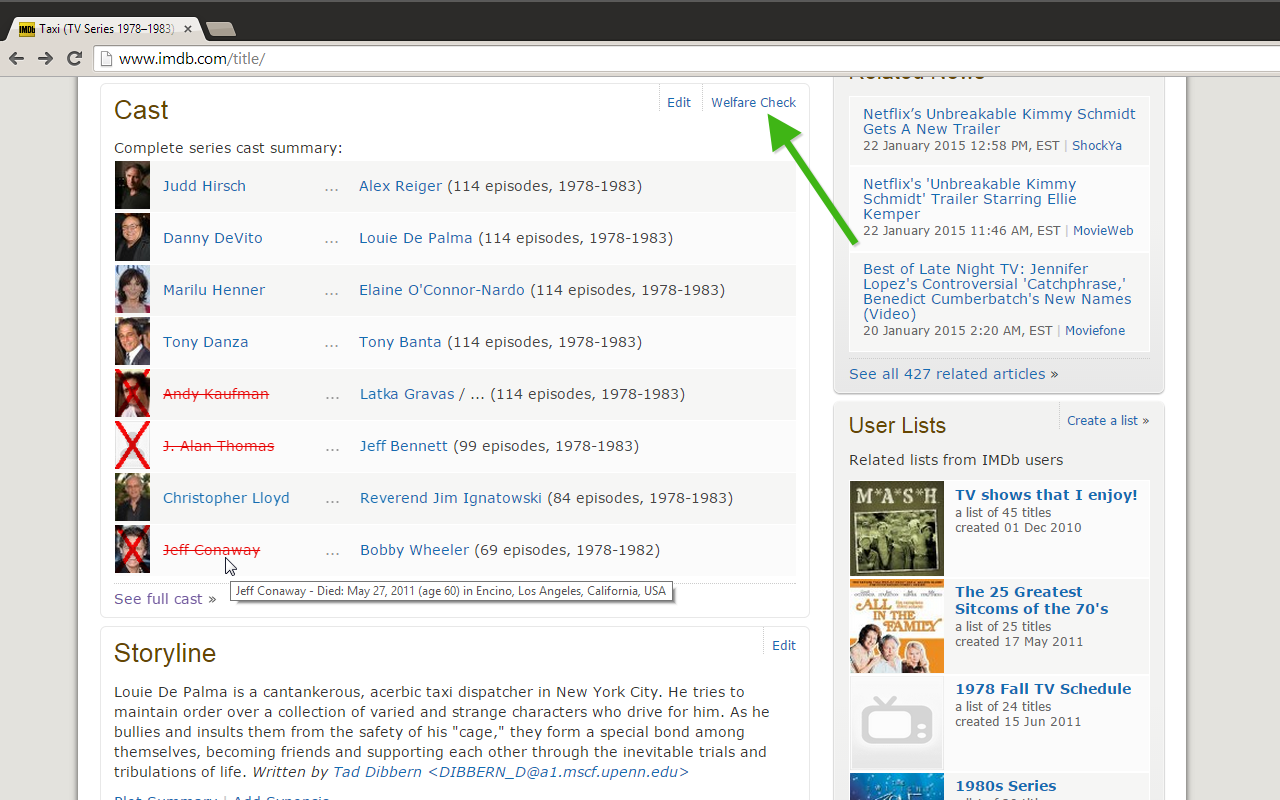Open M*A*S*H list thumbnail image

point(897,528)
